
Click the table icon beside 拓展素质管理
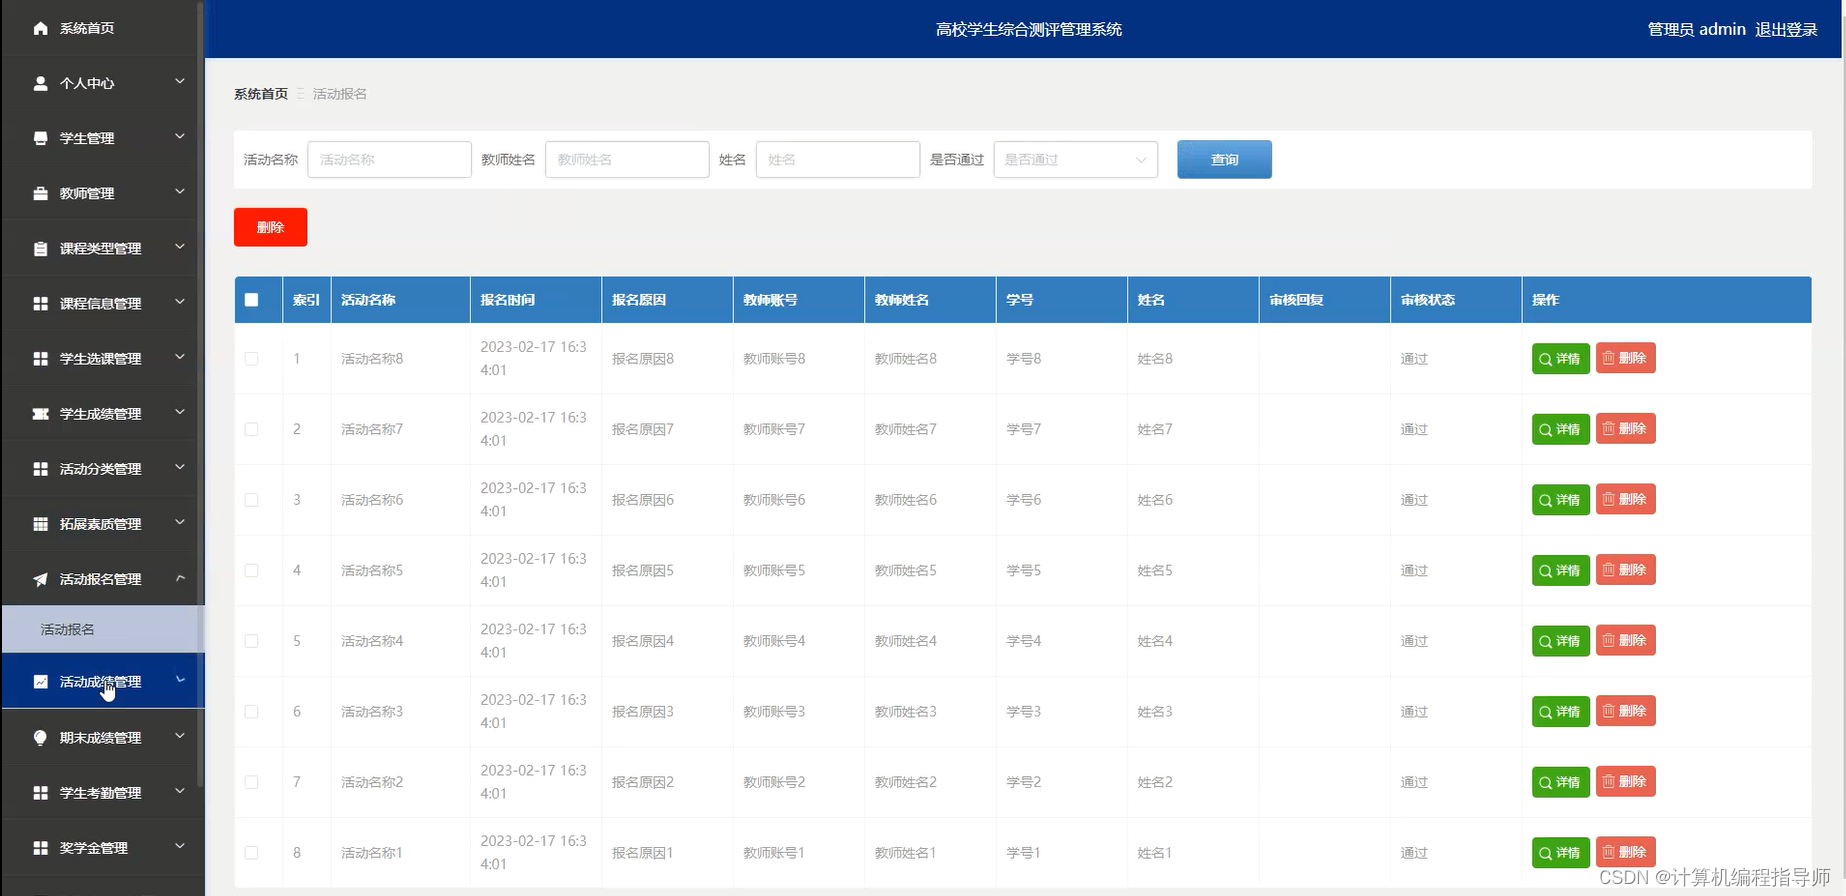click(40, 523)
